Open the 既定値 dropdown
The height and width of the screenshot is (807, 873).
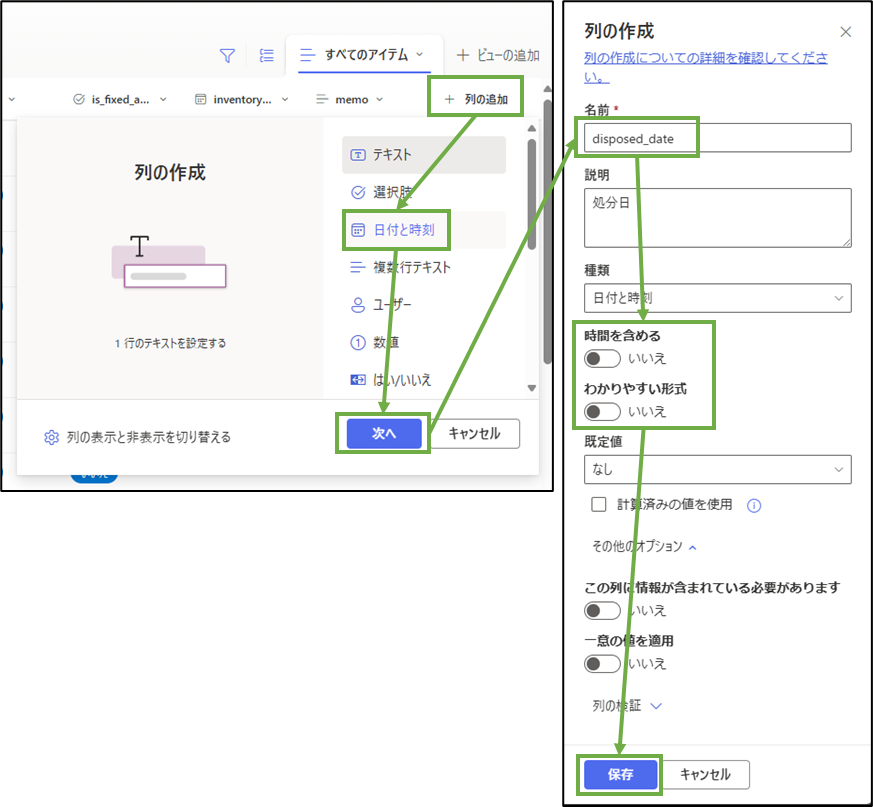[x=718, y=469]
